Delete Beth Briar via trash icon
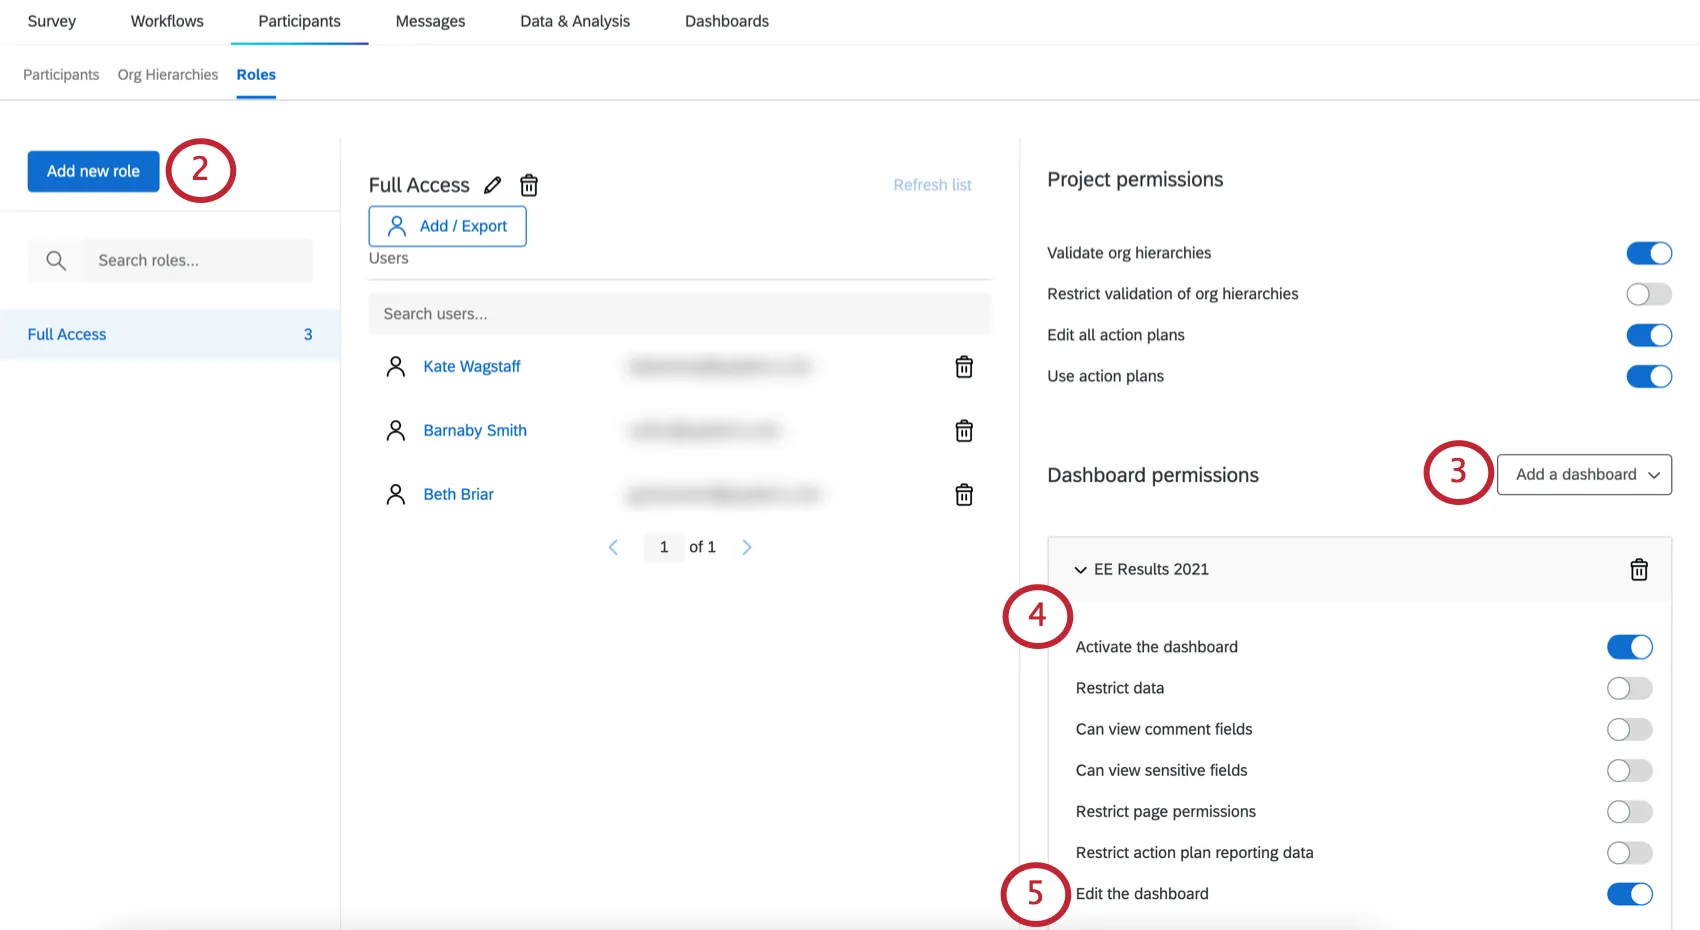 pyautogui.click(x=963, y=494)
